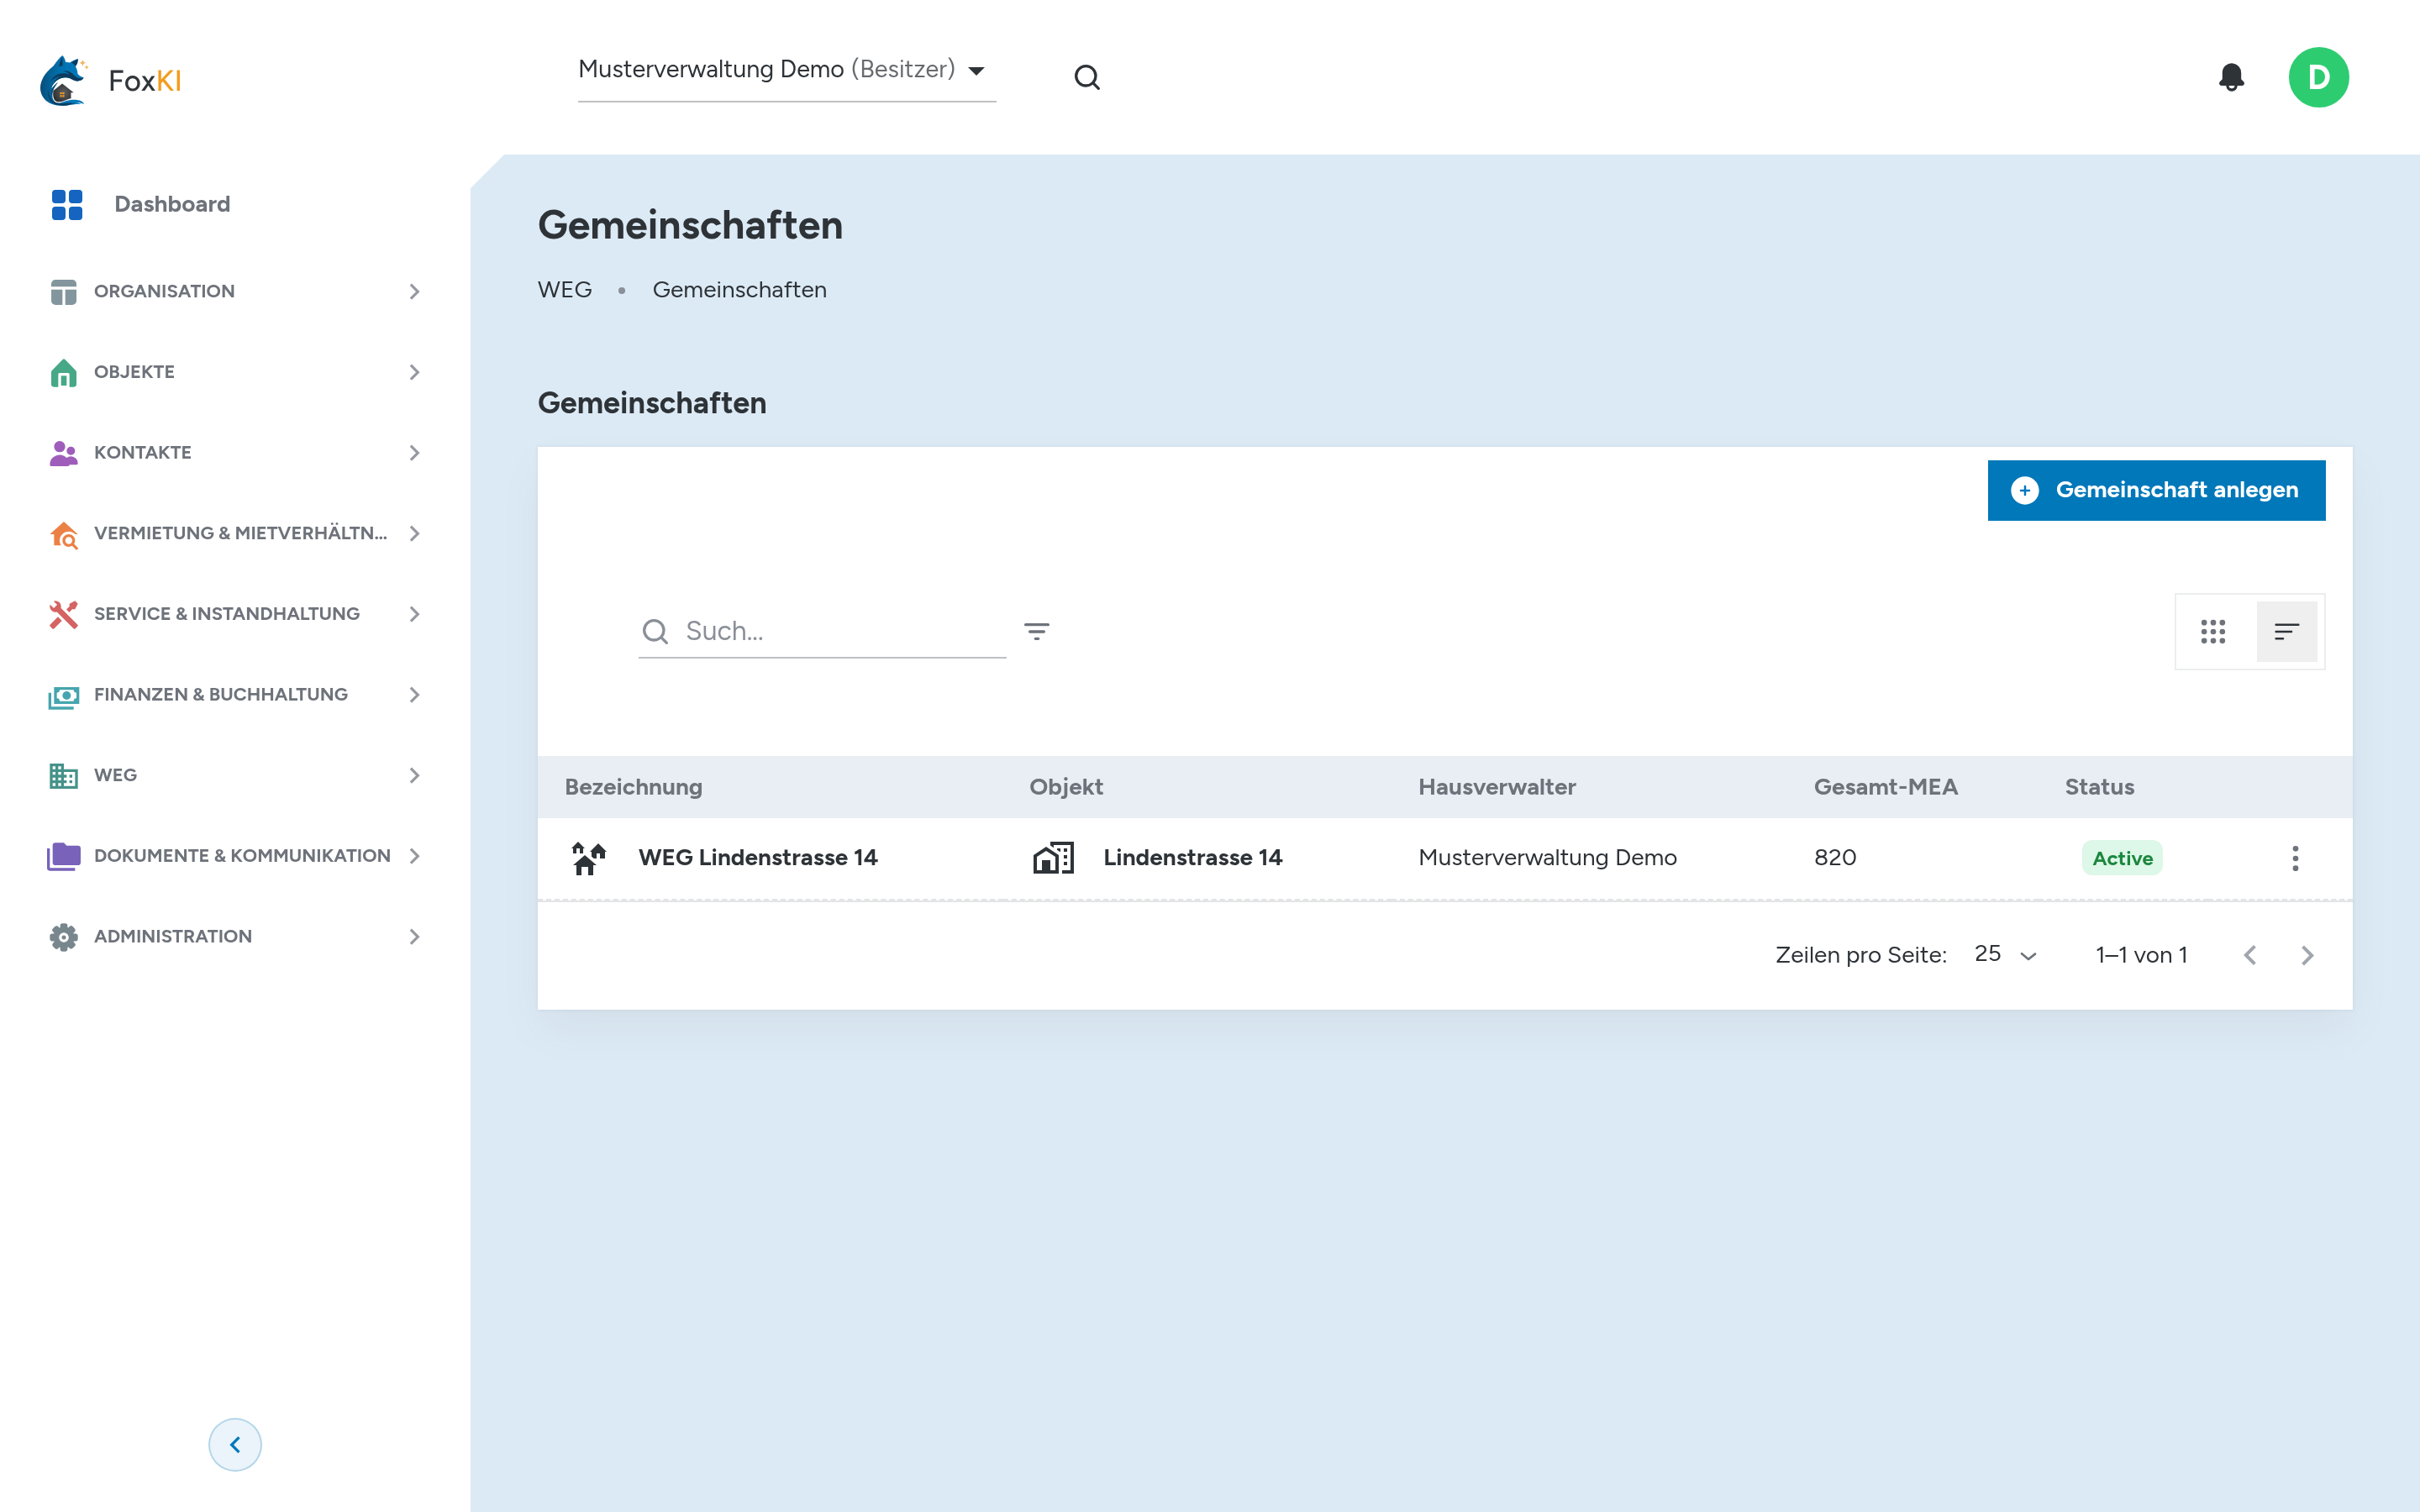Open row actions for WEG Lindenstrasse 14
2420x1512 pixels.
pos(2295,858)
